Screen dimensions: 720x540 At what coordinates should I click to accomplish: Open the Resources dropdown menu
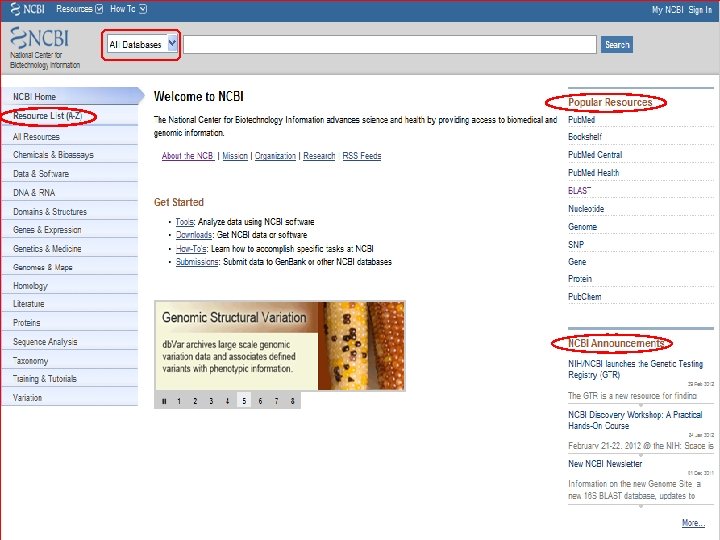(x=79, y=9)
